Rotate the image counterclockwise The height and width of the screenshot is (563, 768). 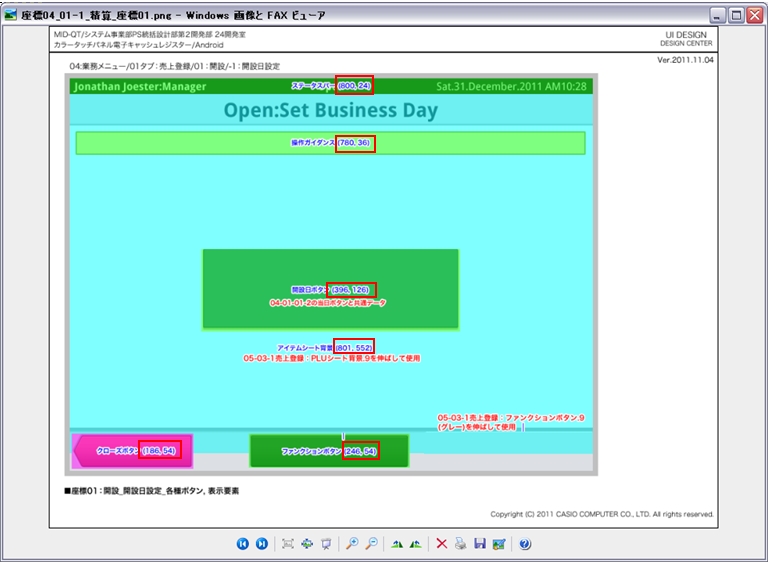tap(415, 543)
